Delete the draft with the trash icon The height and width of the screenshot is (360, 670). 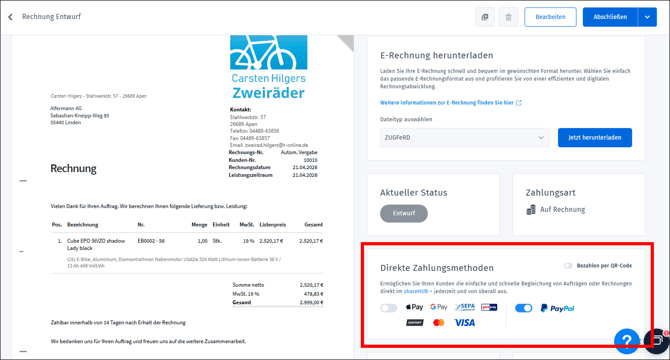[x=508, y=17]
